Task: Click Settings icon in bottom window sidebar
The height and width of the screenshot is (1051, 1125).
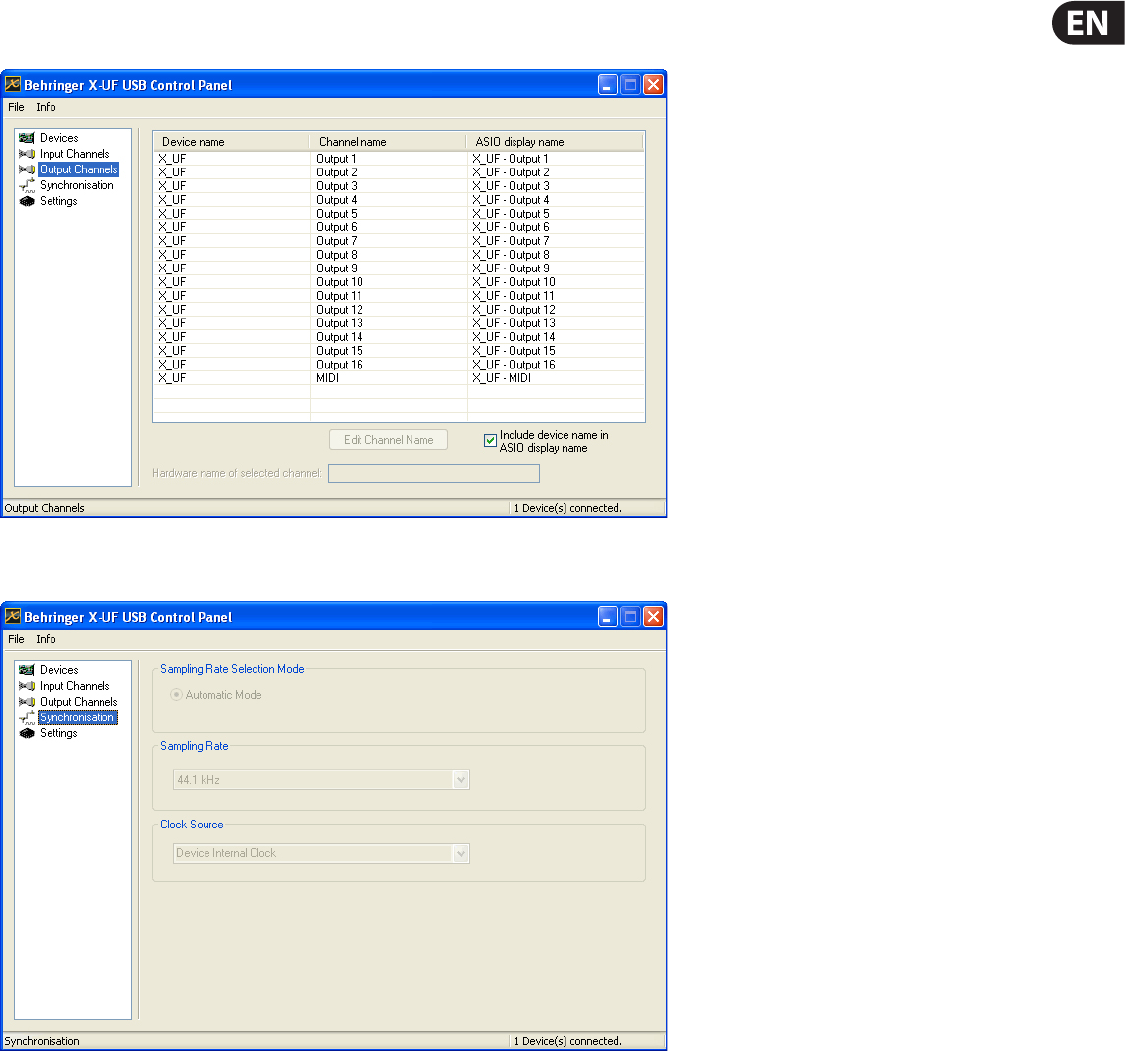Action: click(x=27, y=733)
